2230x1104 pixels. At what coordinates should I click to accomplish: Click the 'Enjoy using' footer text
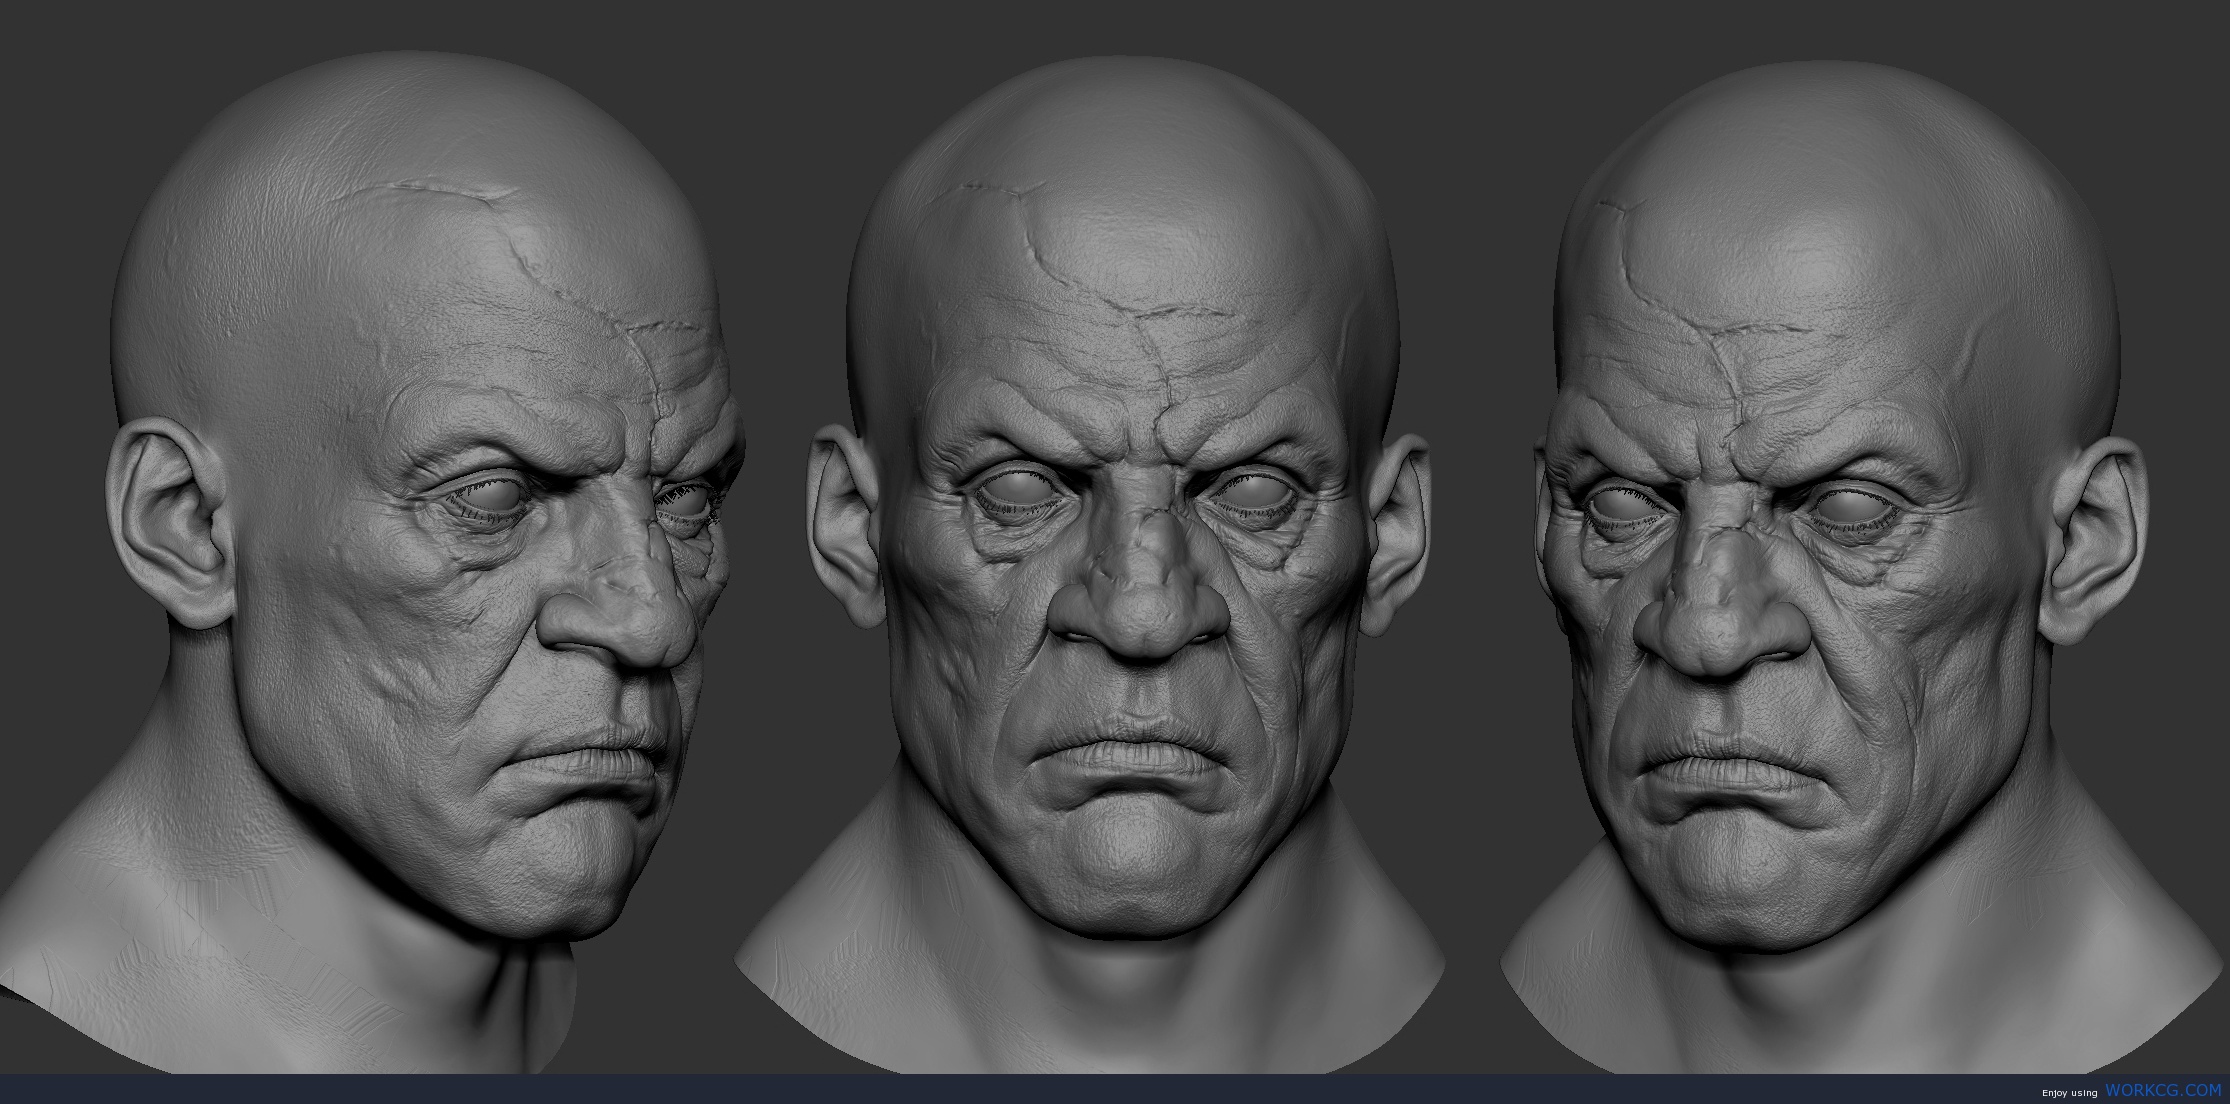point(2069,1093)
